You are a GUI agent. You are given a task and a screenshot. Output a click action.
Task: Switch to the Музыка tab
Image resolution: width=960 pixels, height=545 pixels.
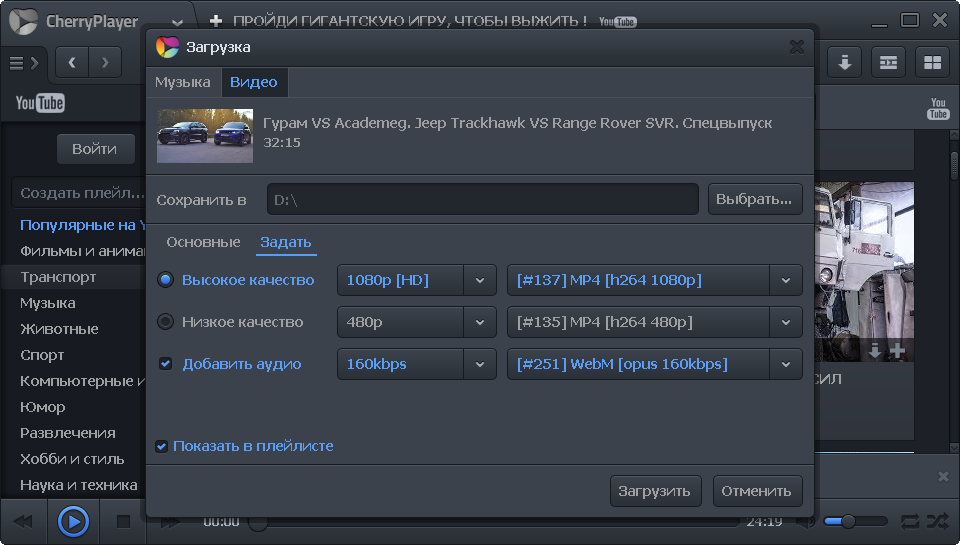(x=182, y=82)
